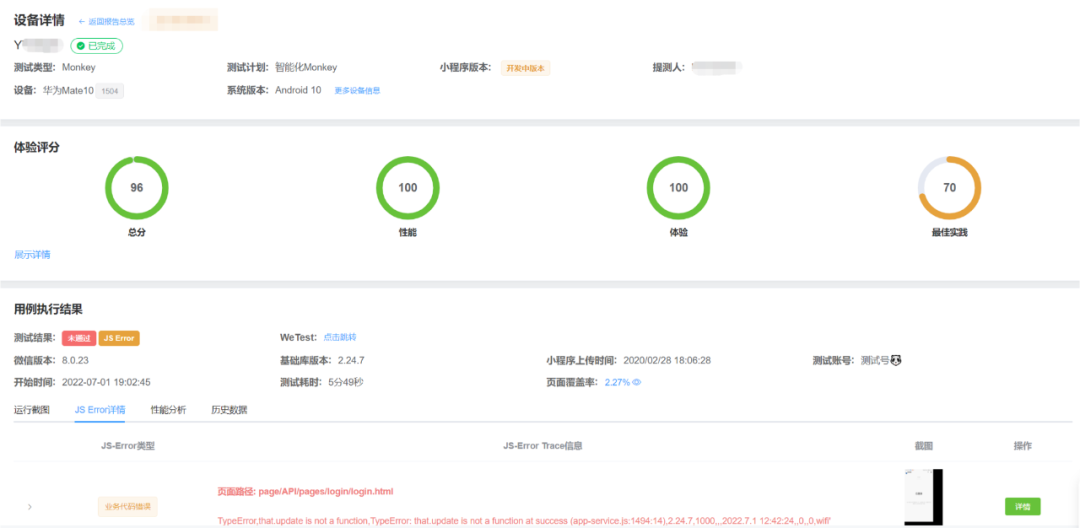
Task: Click the 1504 device tag
Action: click(110, 91)
